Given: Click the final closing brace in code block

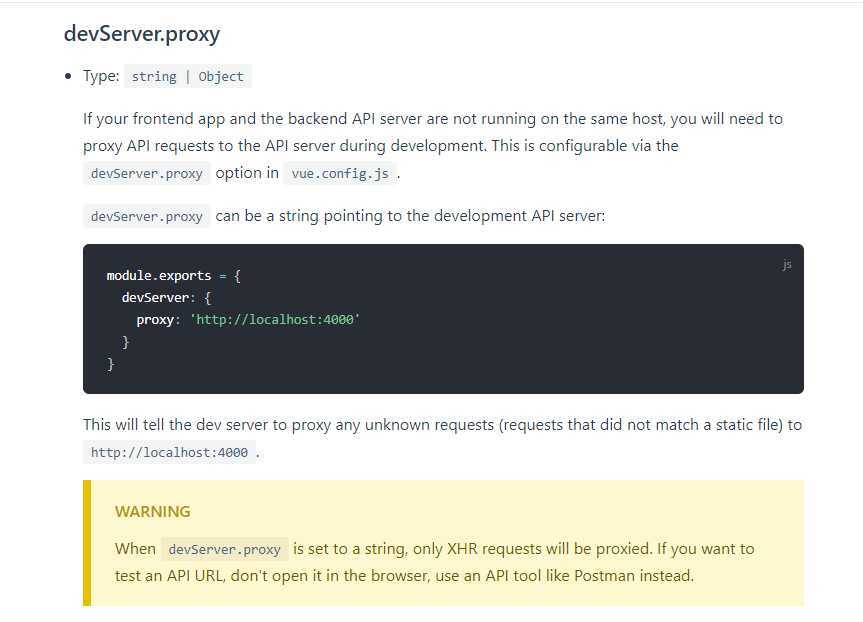Looking at the screenshot, I should coord(111,364).
